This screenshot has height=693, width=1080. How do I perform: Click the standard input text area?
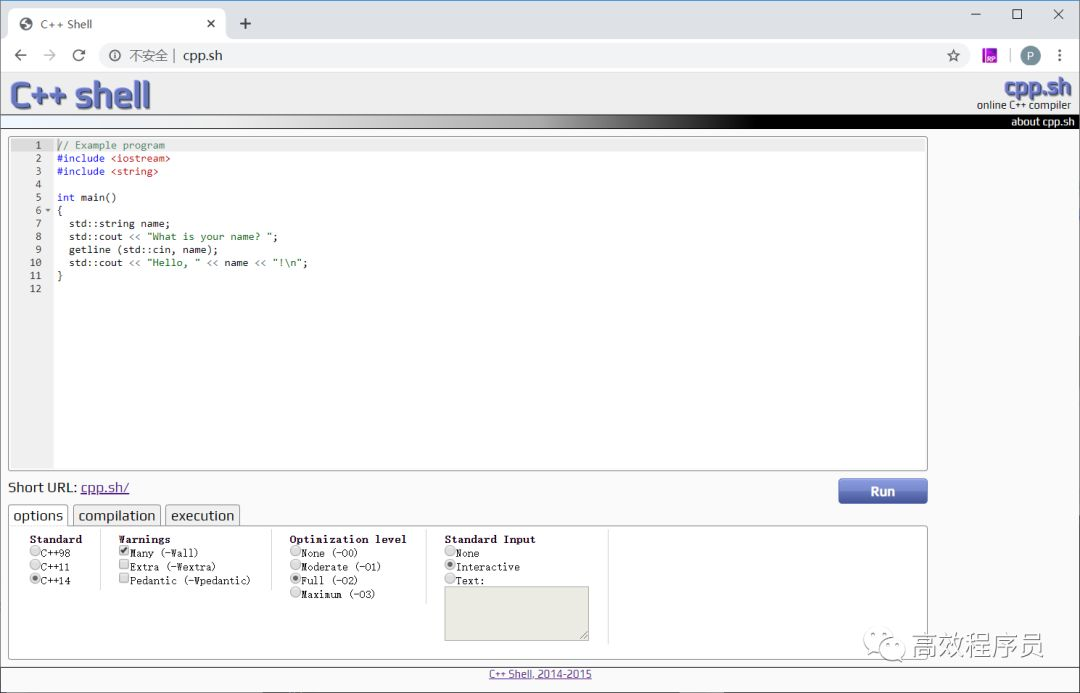click(x=517, y=613)
